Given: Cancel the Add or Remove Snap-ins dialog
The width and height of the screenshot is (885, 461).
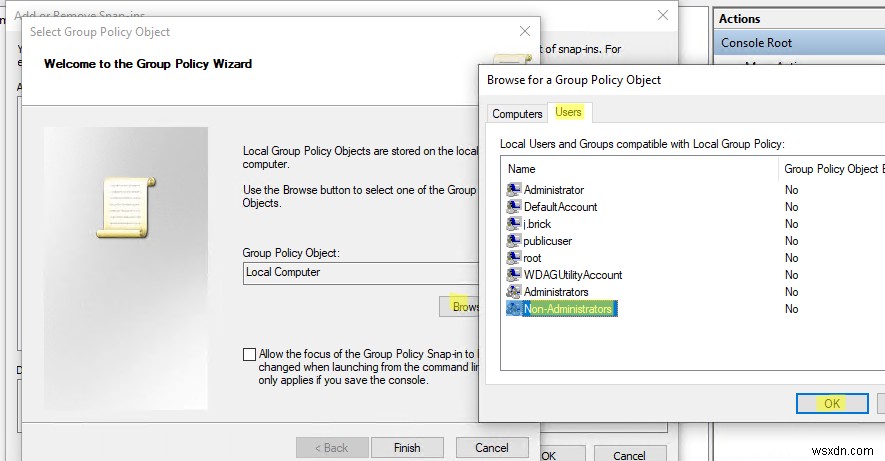Looking at the screenshot, I should [629, 454].
